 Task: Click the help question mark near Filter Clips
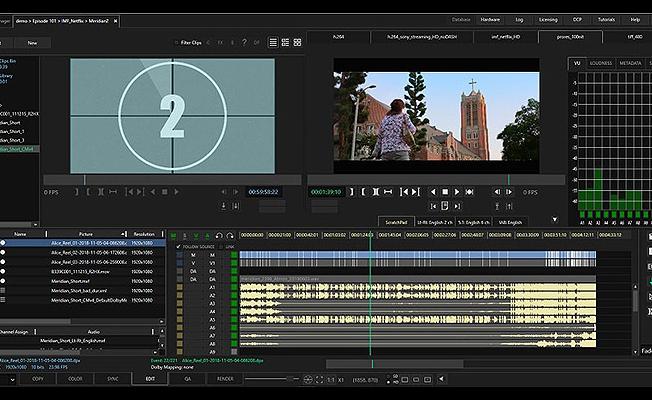[244, 42]
